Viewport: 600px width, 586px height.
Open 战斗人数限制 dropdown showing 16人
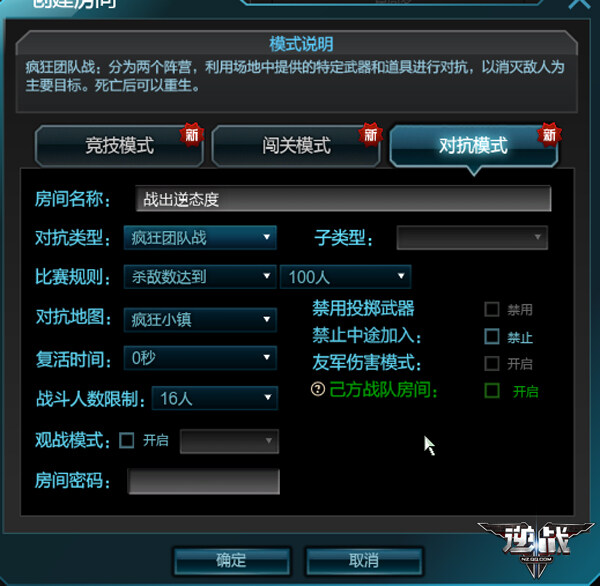pos(215,398)
